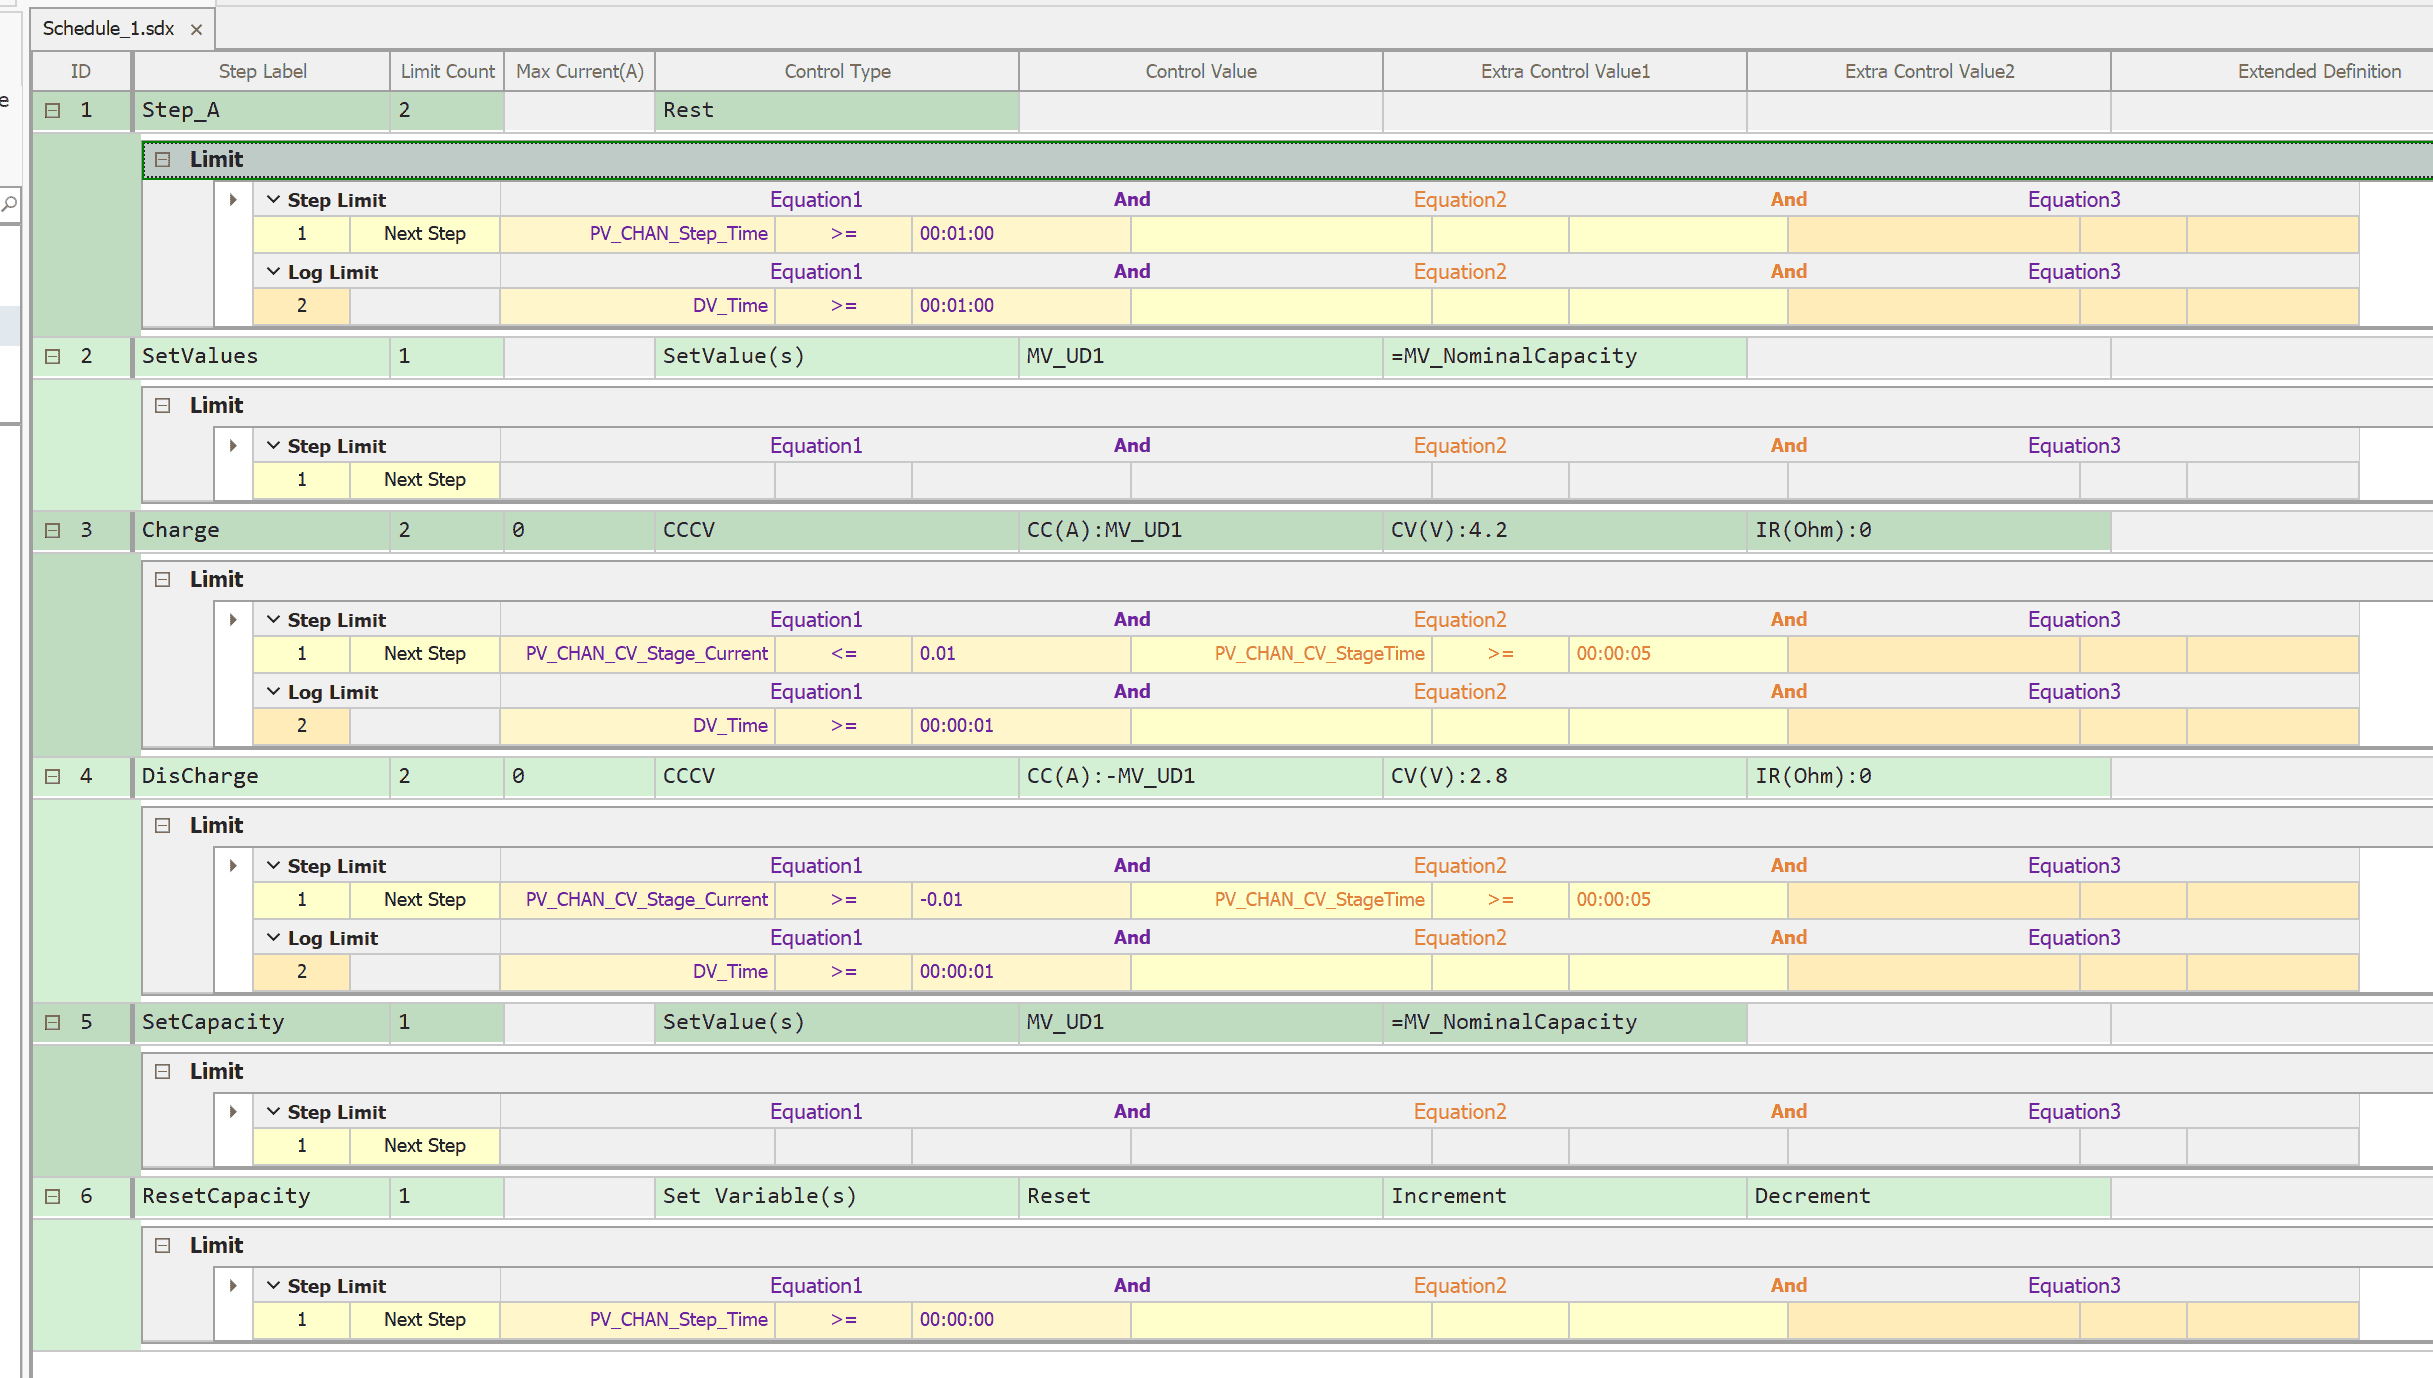Expand row arrow beside SetValues Step Limit

233,446
